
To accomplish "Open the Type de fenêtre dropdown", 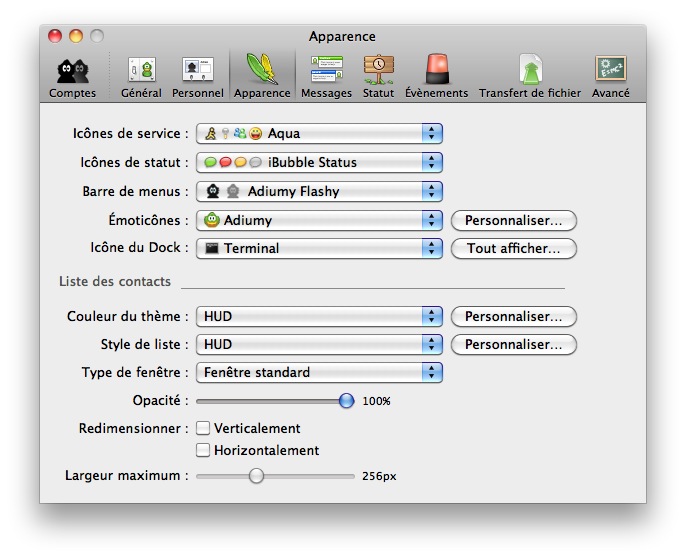I will [x=319, y=372].
